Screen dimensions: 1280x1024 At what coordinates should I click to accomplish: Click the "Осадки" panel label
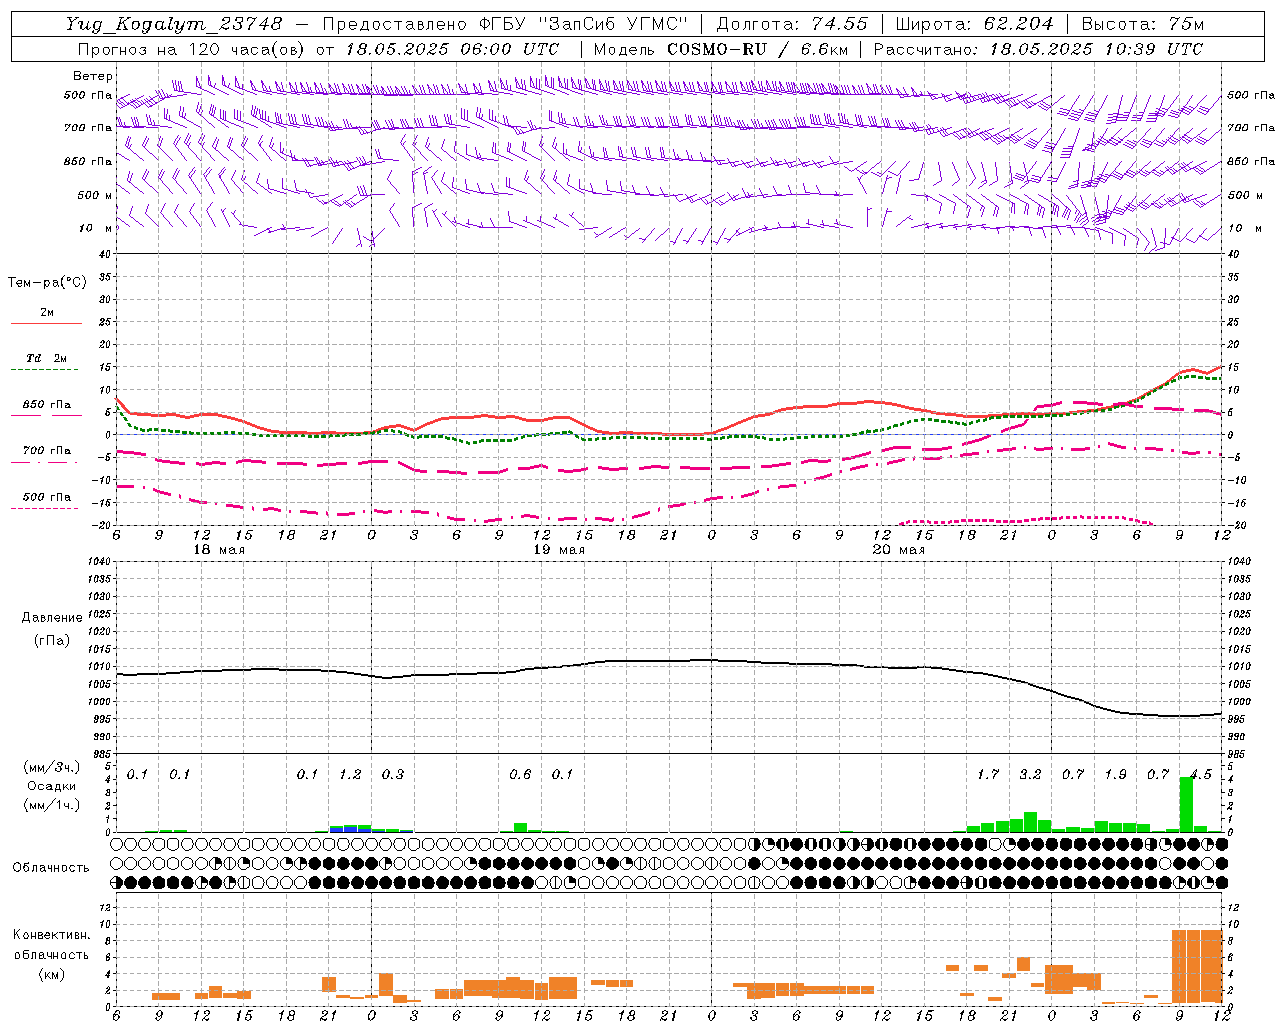click(51, 786)
